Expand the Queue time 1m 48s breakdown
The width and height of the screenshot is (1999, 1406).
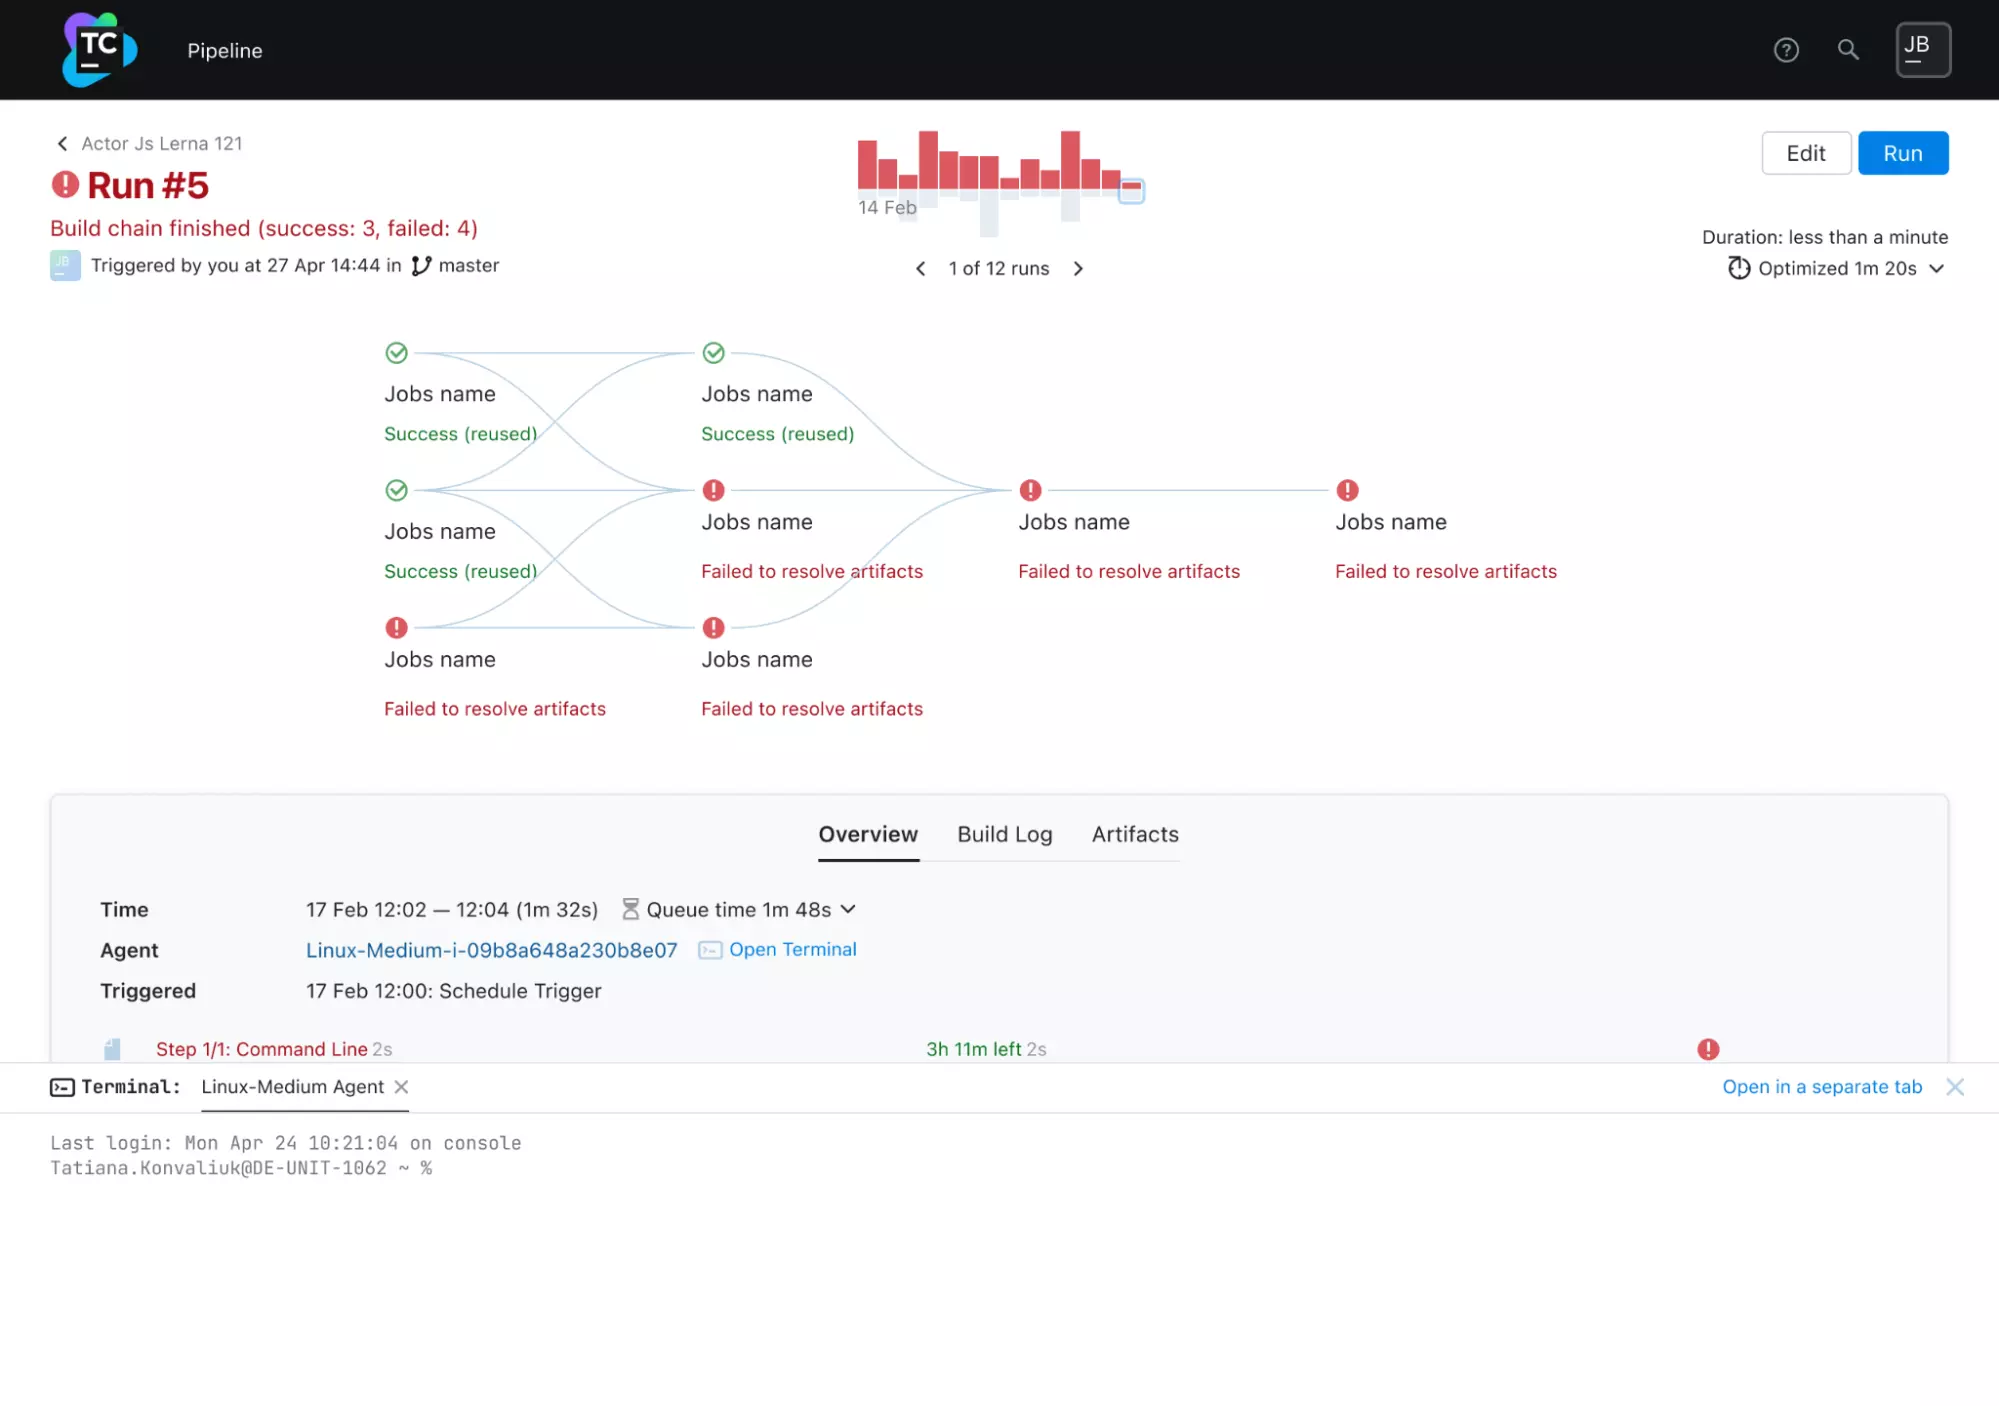847,908
